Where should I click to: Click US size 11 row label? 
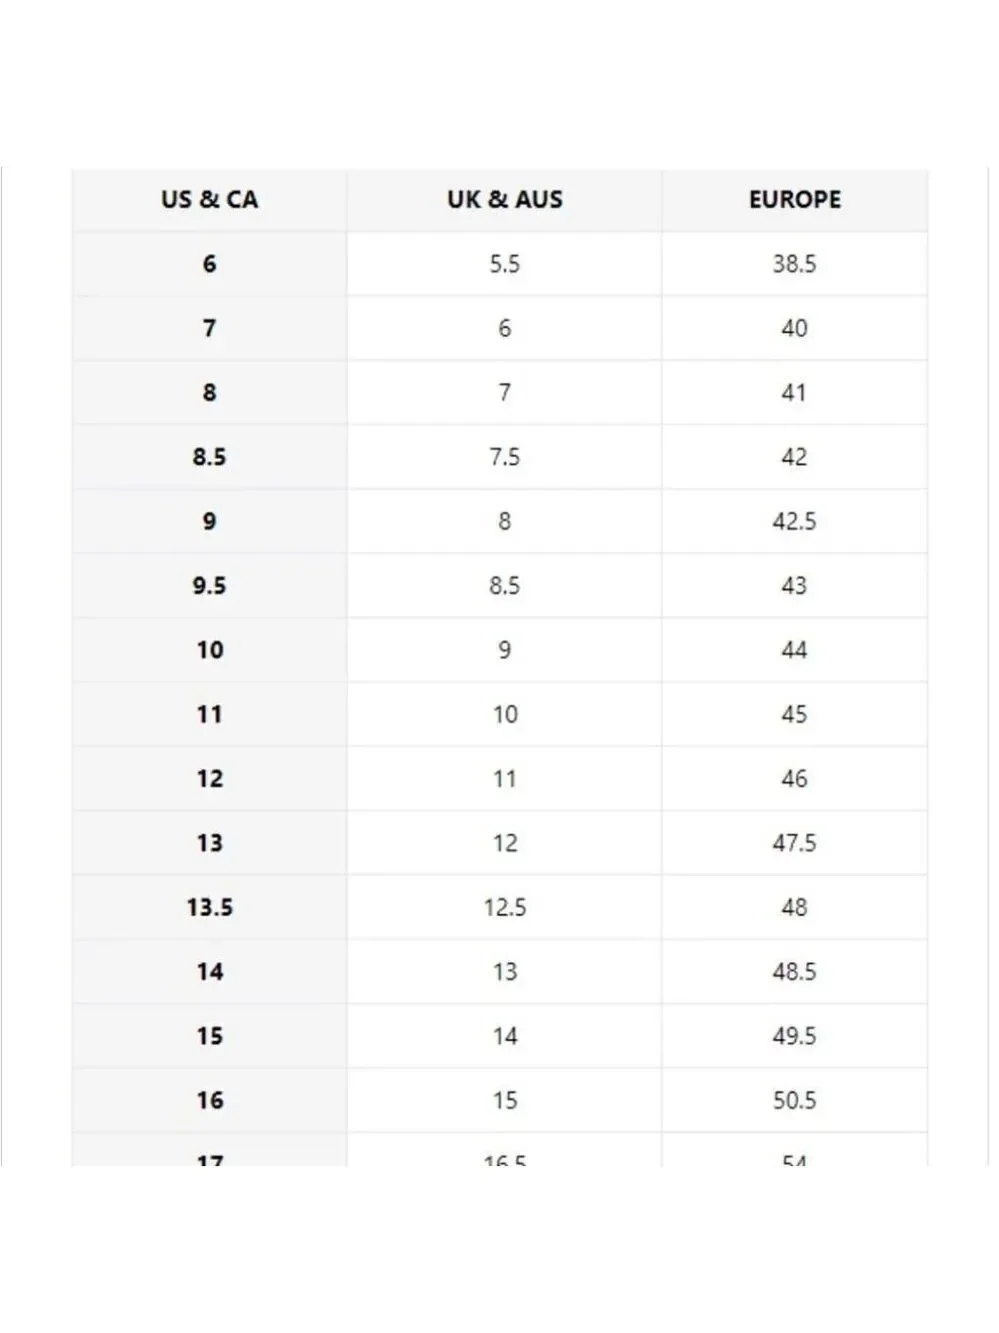(x=209, y=714)
